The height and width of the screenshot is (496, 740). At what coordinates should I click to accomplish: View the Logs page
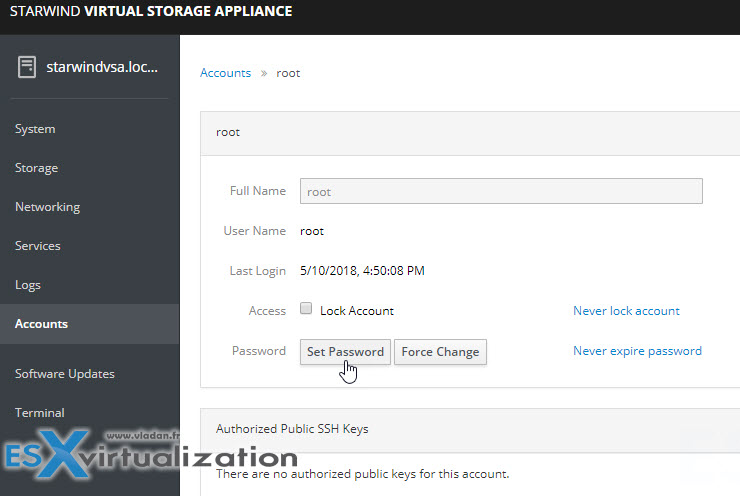tap(27, 285)
